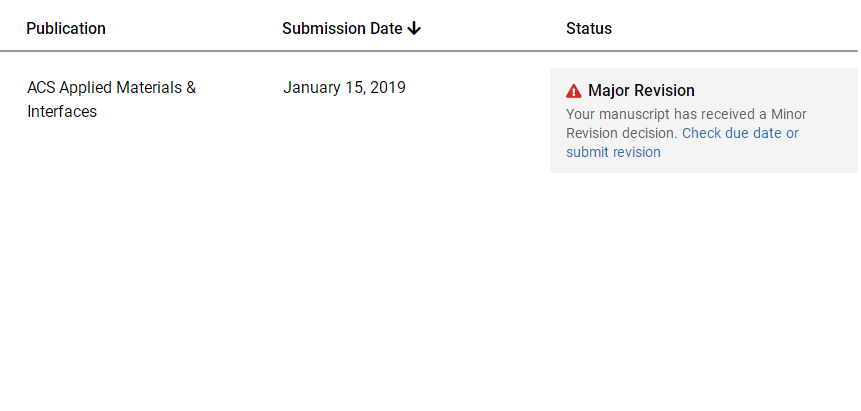The height and width of the screenshot is (411, 861).
Task: Click the word "Minor" in status message
Action: 789,114
